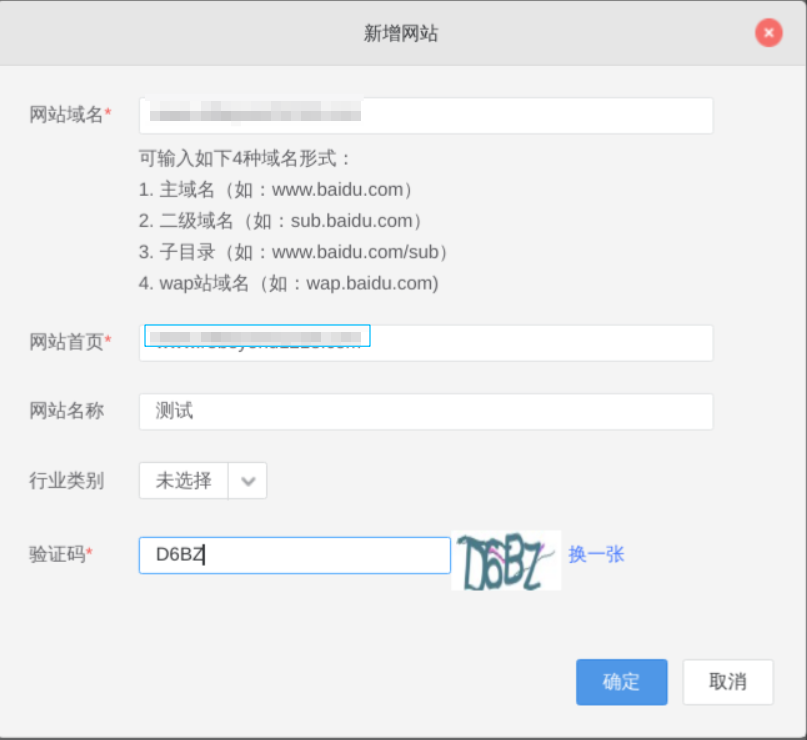The image size is (807, 740).
Task: Click the 验证码 input field with D6BZ
Action: [x=295, y=555]
